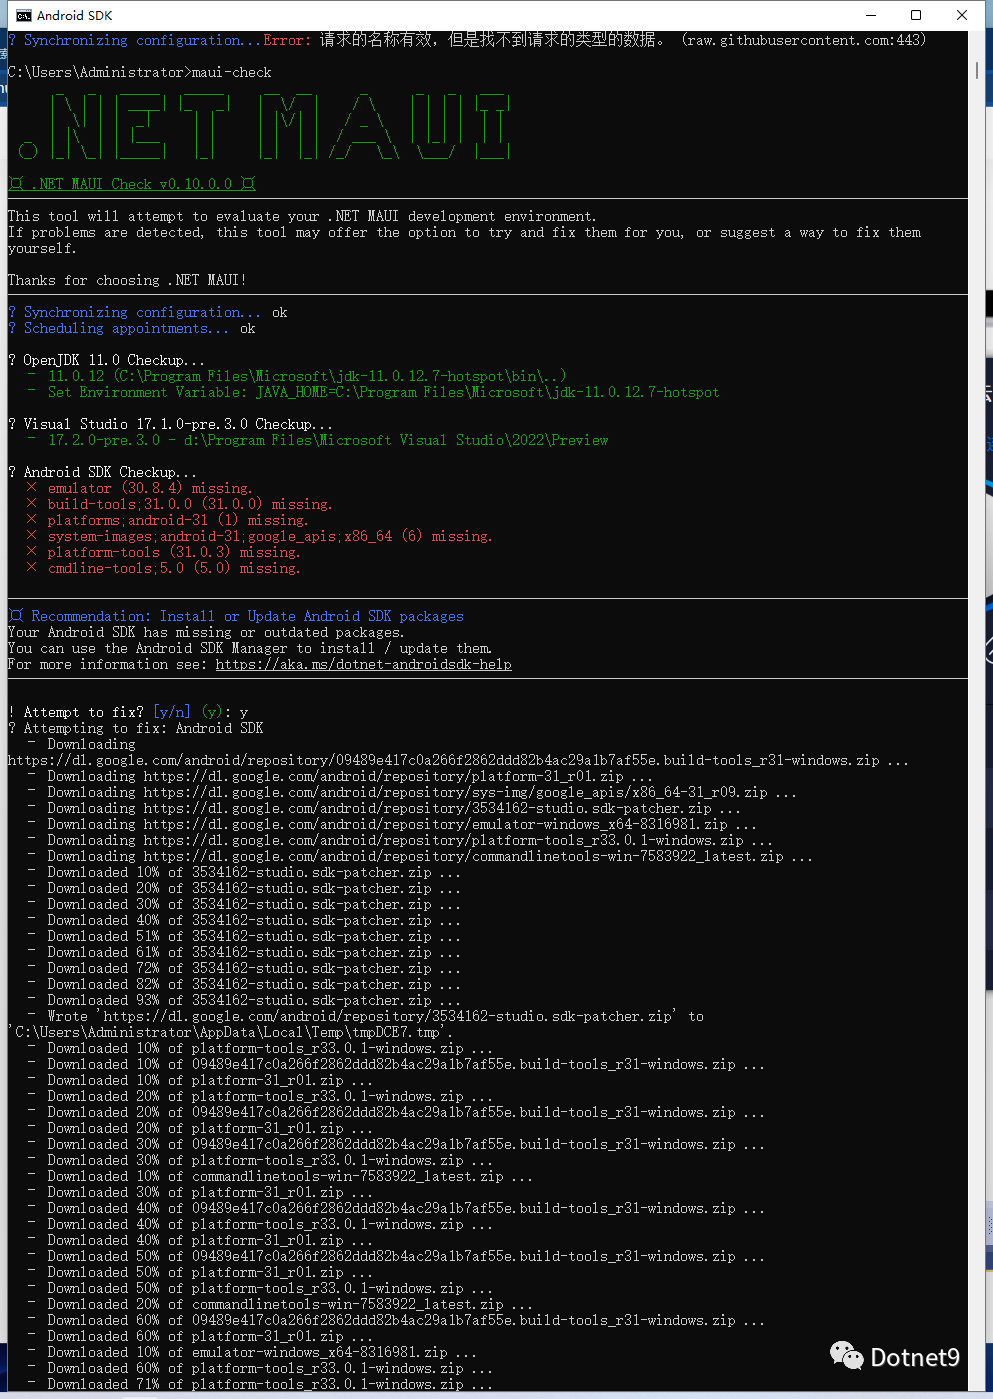
Task: Click the raw.githubusercontent.com:443 error line
Action: click(x=467, y=40)
